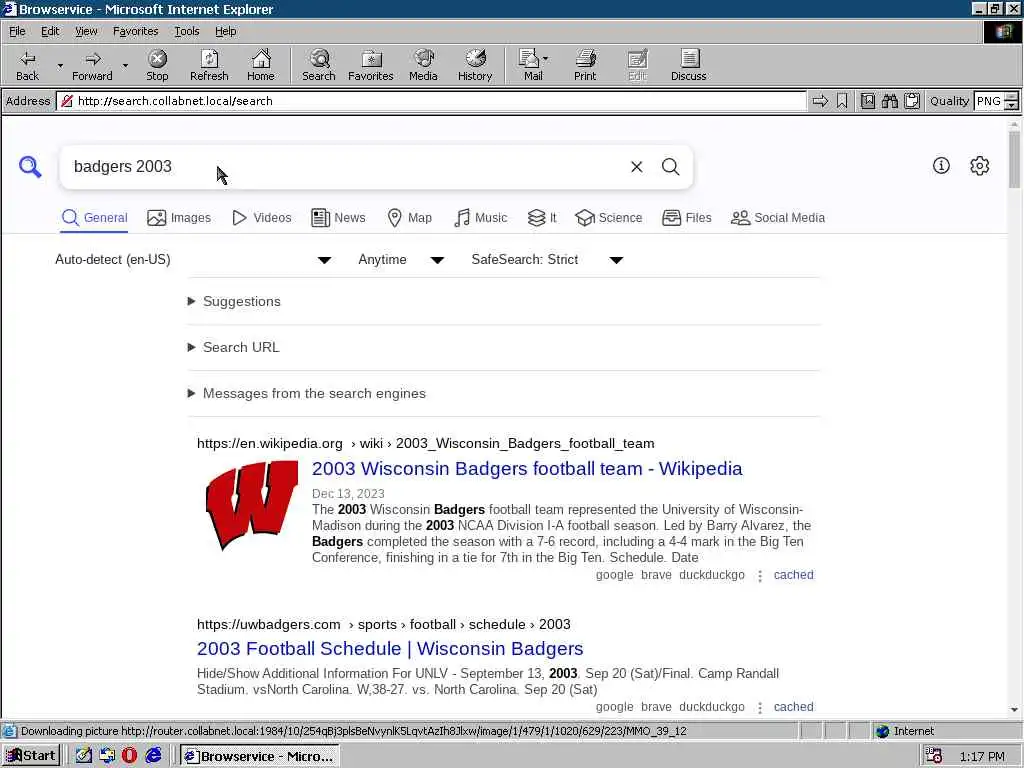Open the View menu
Image resolution: width=1024 pixels, height=768 pixels.
(86, 31)
